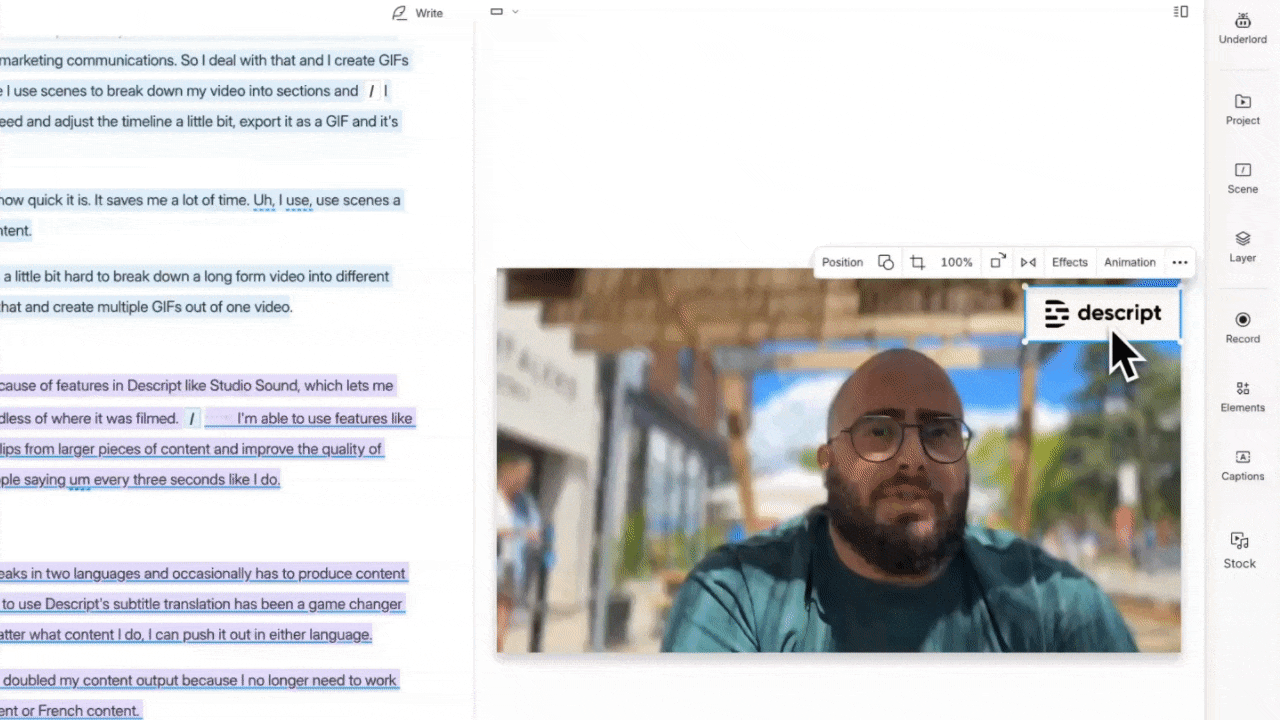Open the Underlord AI panel
This screenshot has width=1280, height=720.
pos(1242,27)
